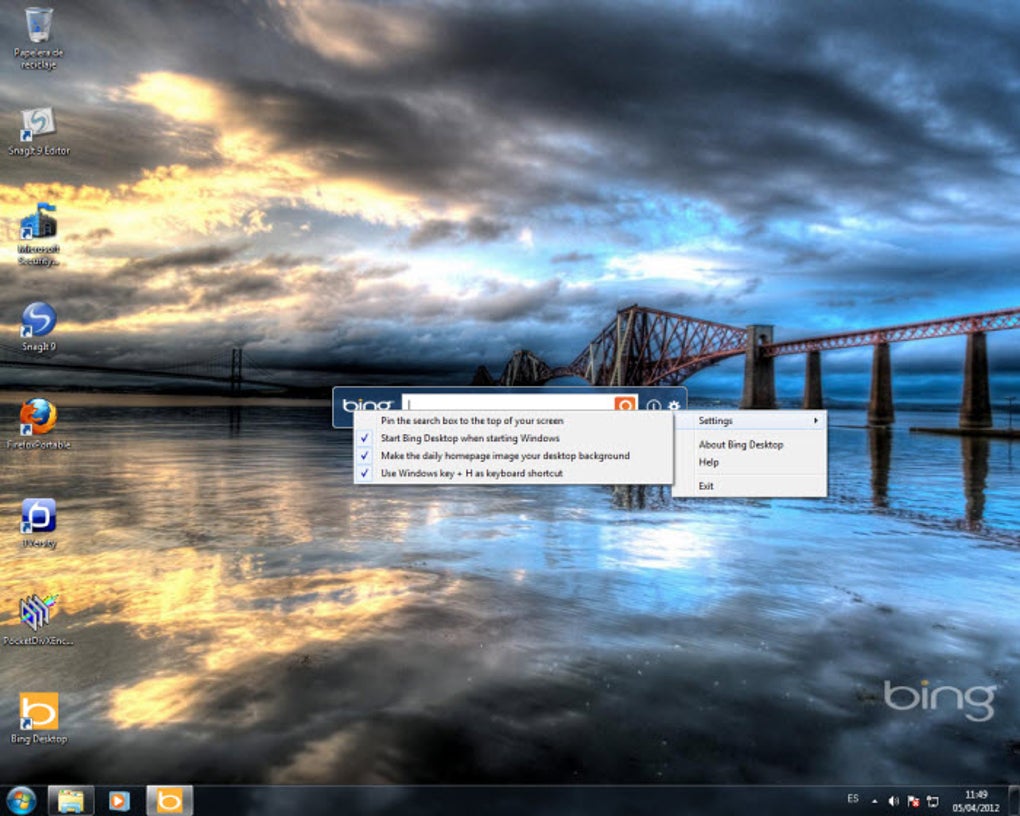The height and width of the screenshot is (816, 1020).
Task: Click the gear settings icon in Bing bar
Action: pos(673,405)
